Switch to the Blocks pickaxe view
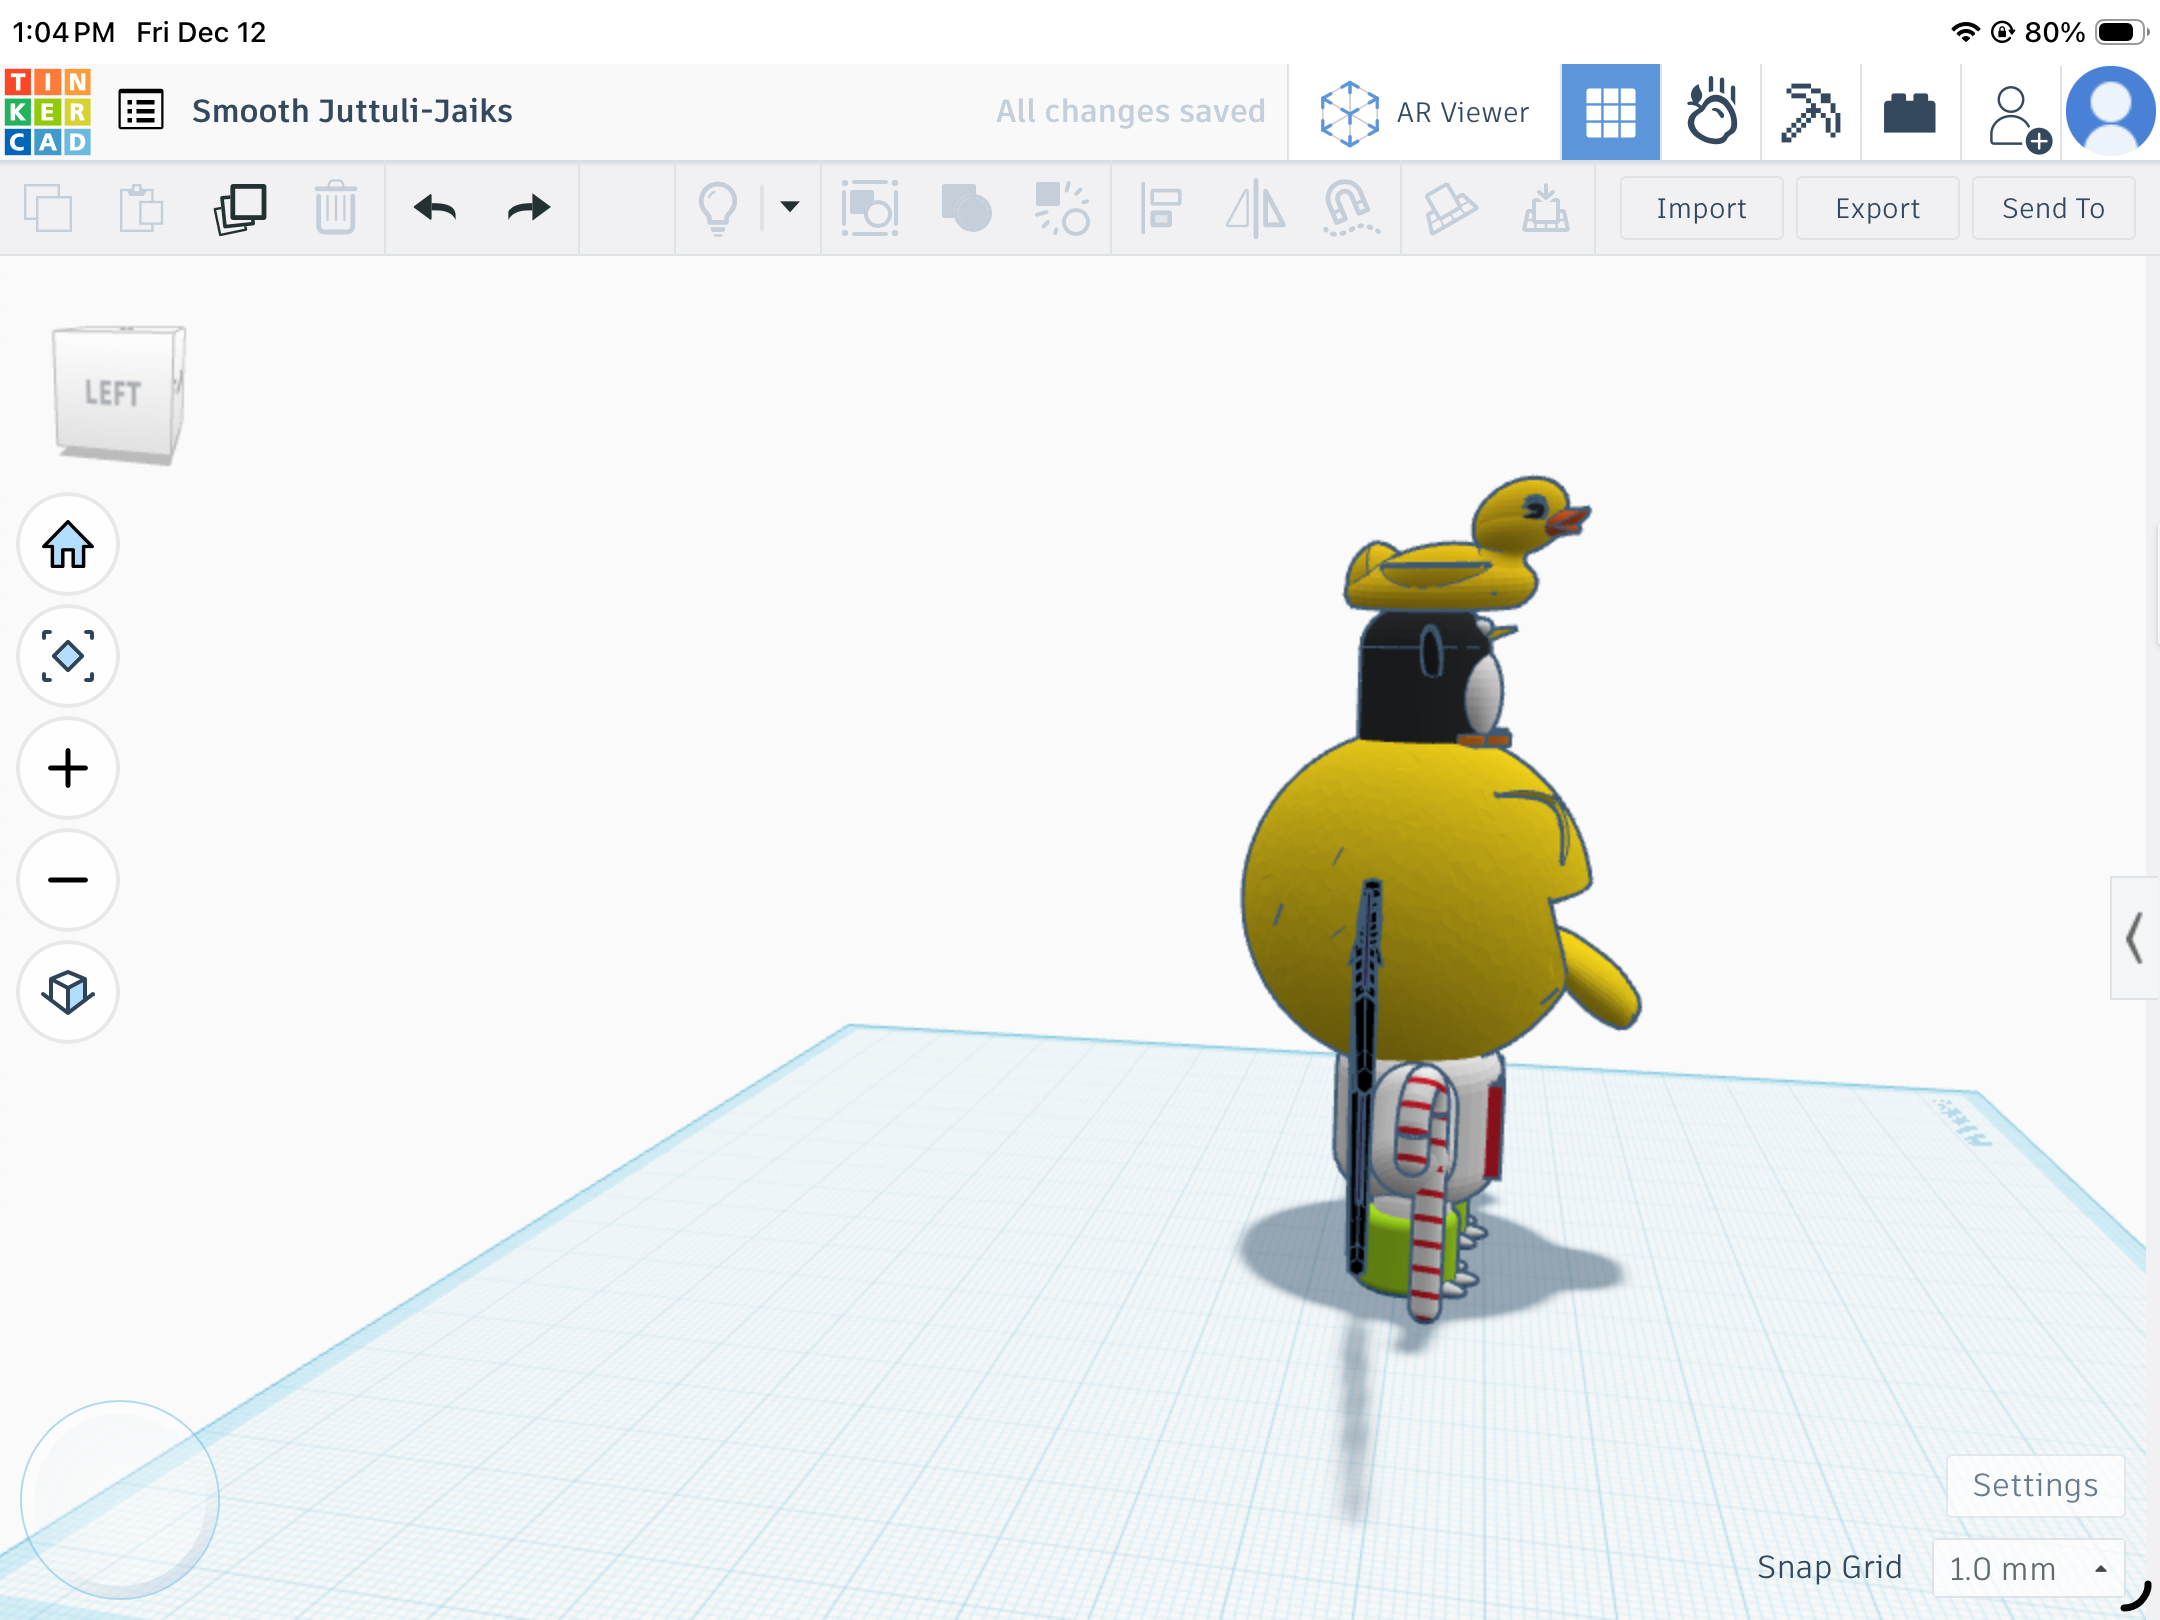Screen dimensions: 2160x1620 [1810, 112]
